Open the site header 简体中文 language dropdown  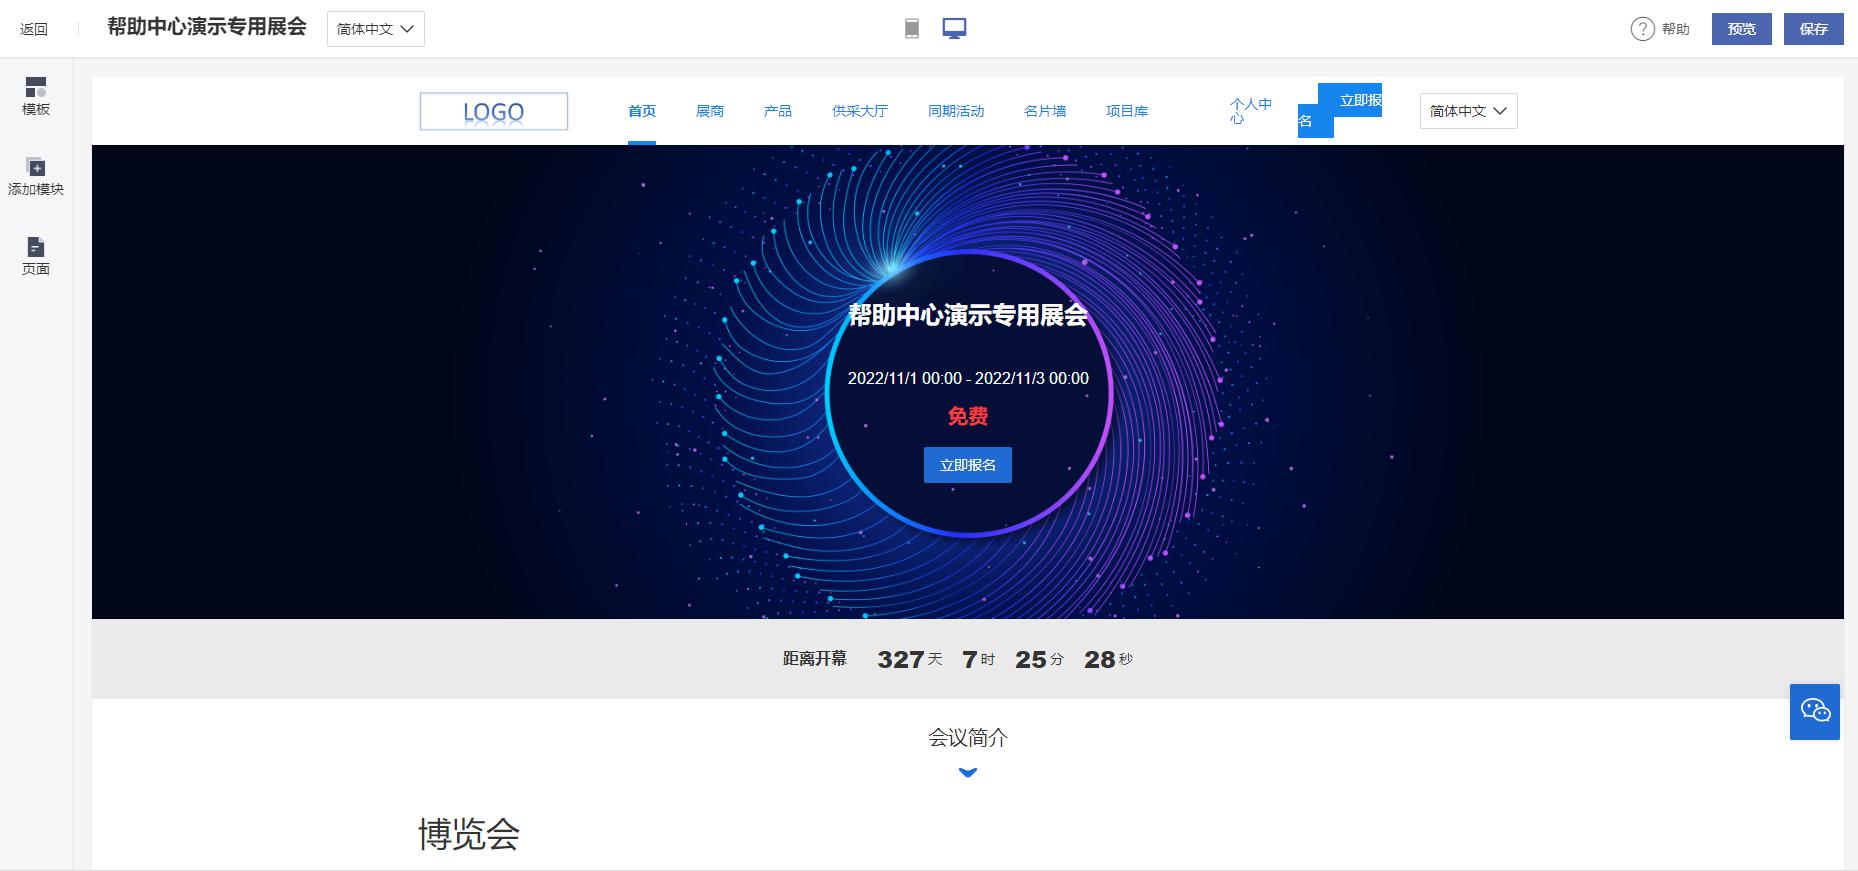point(1467,111)
